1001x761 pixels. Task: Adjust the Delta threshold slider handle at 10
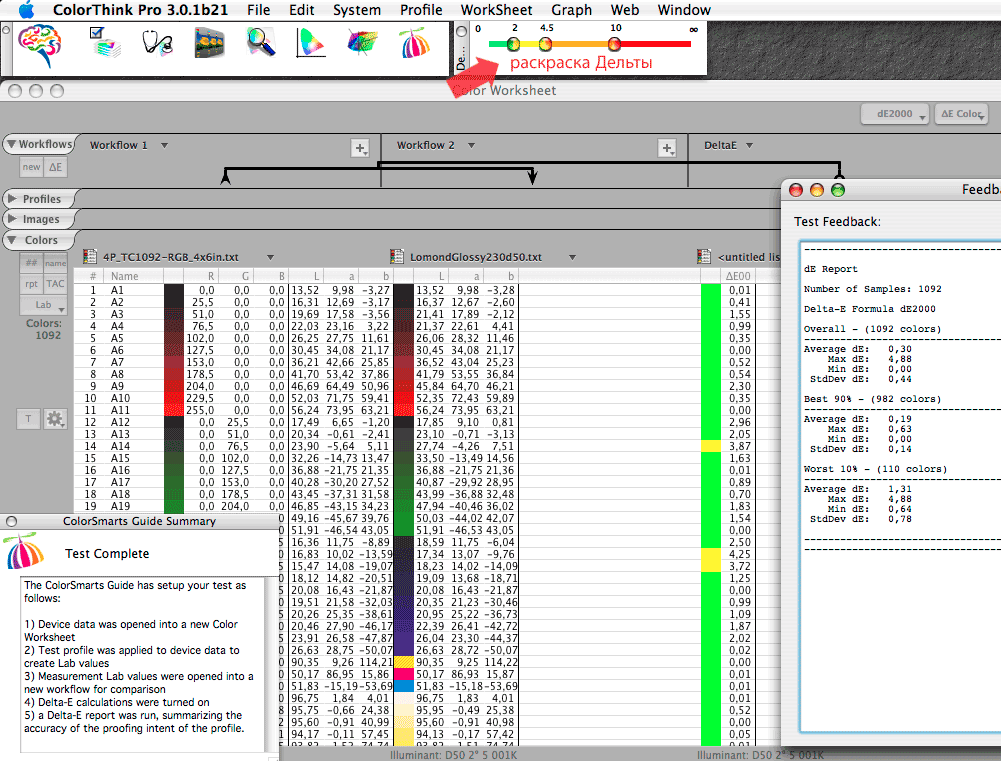coord(614,44)
